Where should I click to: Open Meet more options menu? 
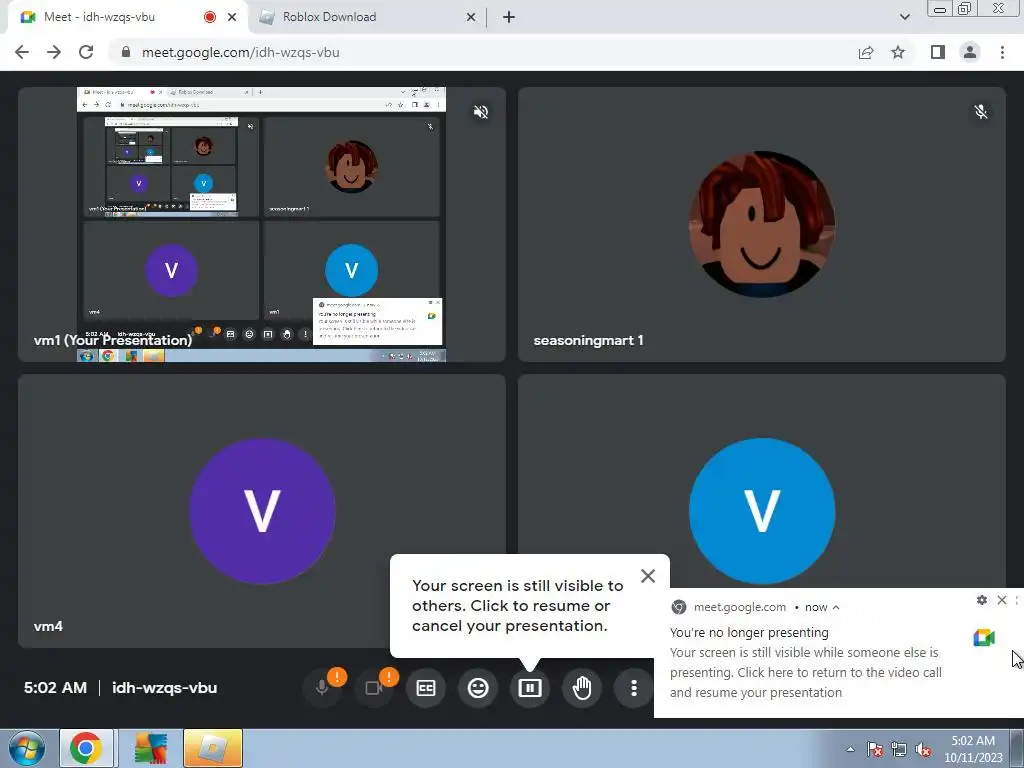pyautogui.click(x=633, y=688)
